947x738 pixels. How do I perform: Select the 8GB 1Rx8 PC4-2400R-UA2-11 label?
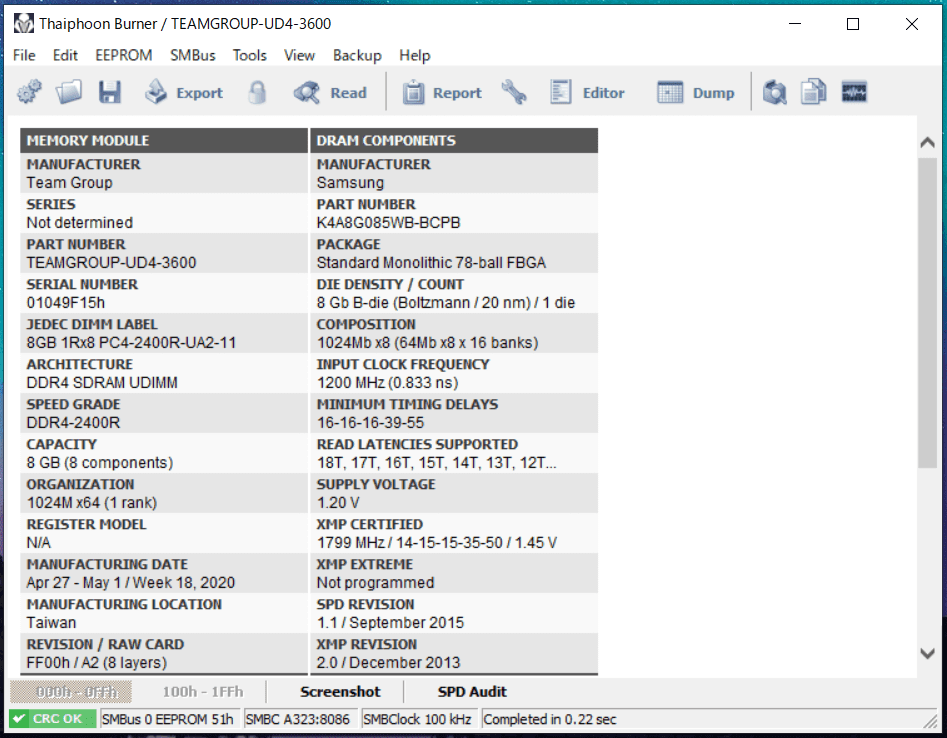tap(131, 342)
